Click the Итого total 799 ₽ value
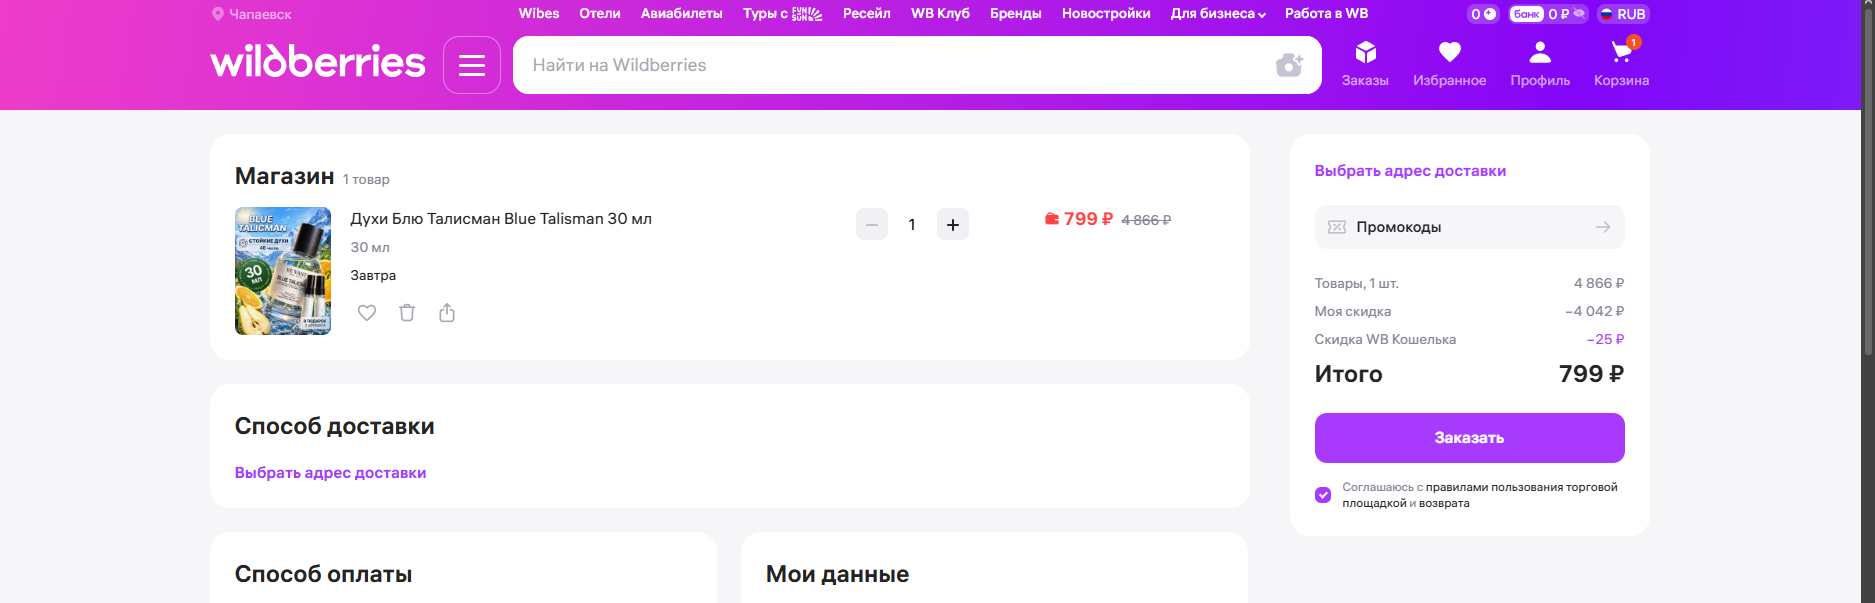The height and width of the screenshot is (603, 1875). pyautogui.click(x=1591, y=374)
